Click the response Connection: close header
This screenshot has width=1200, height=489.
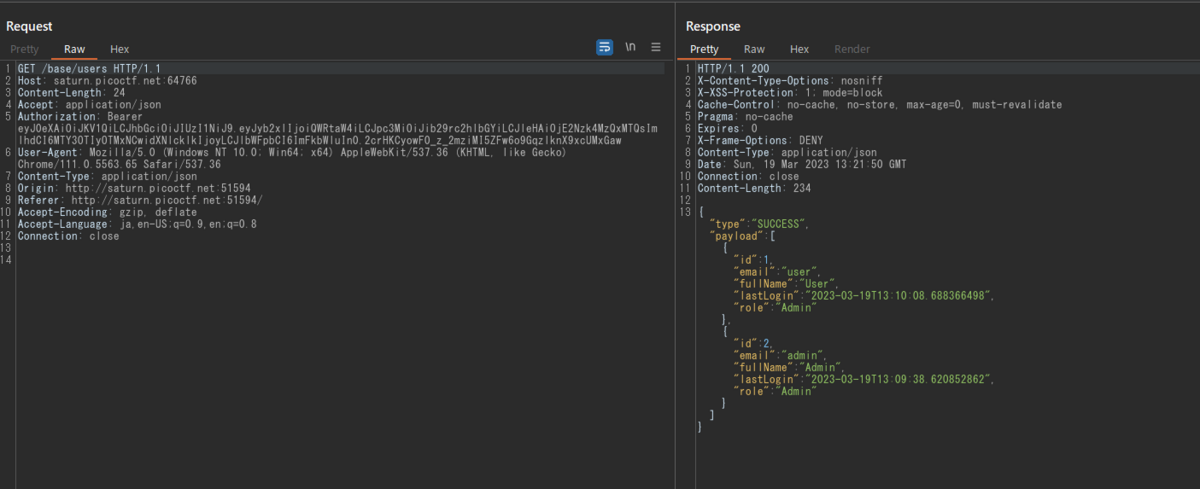click(747, 176)
